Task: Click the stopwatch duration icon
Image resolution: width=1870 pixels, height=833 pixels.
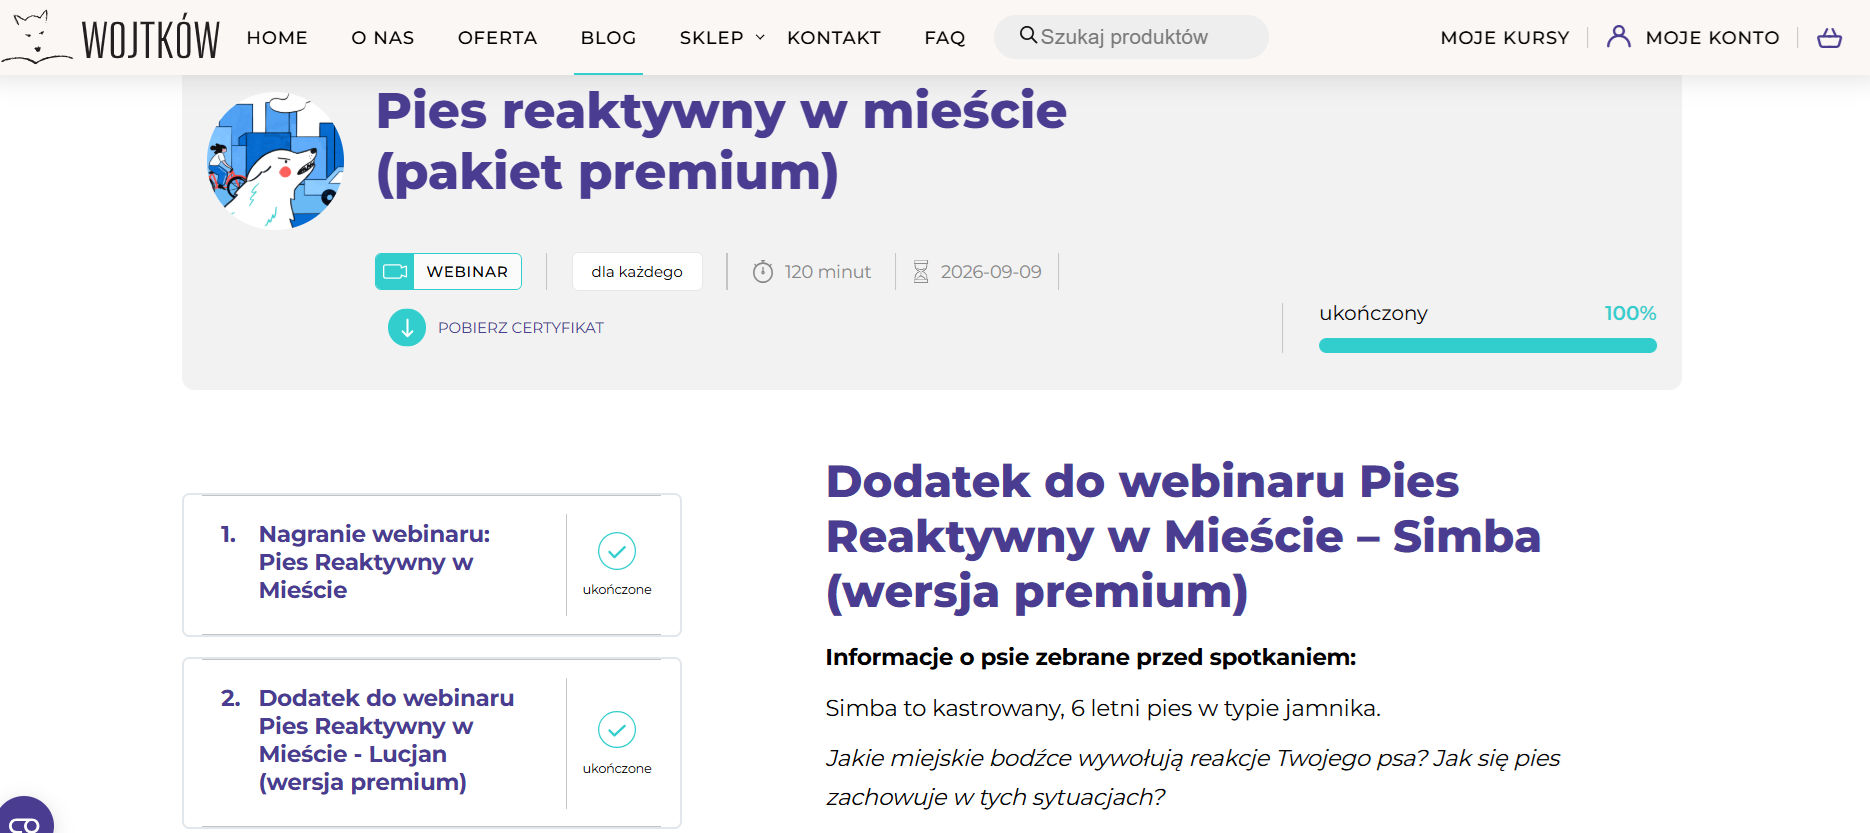Action: (x=763, y=272)
